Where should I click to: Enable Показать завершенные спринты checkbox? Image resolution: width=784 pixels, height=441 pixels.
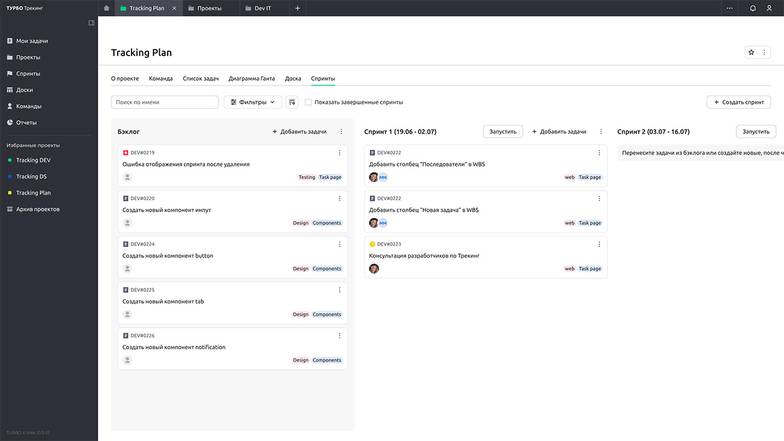pos(308,102)
